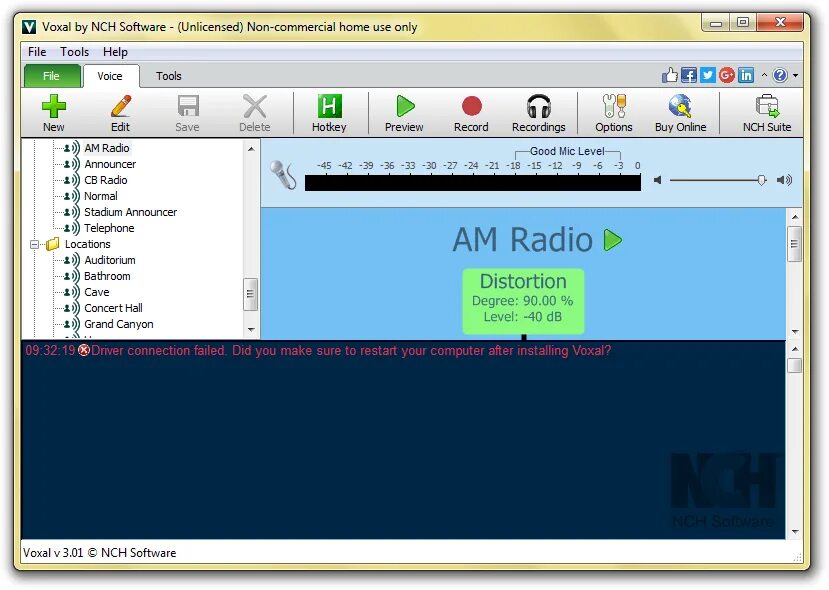The height and width of the screenshot is (590, 829).
Task: Select the Stadium Announcer voice
Action: (131, 212)
